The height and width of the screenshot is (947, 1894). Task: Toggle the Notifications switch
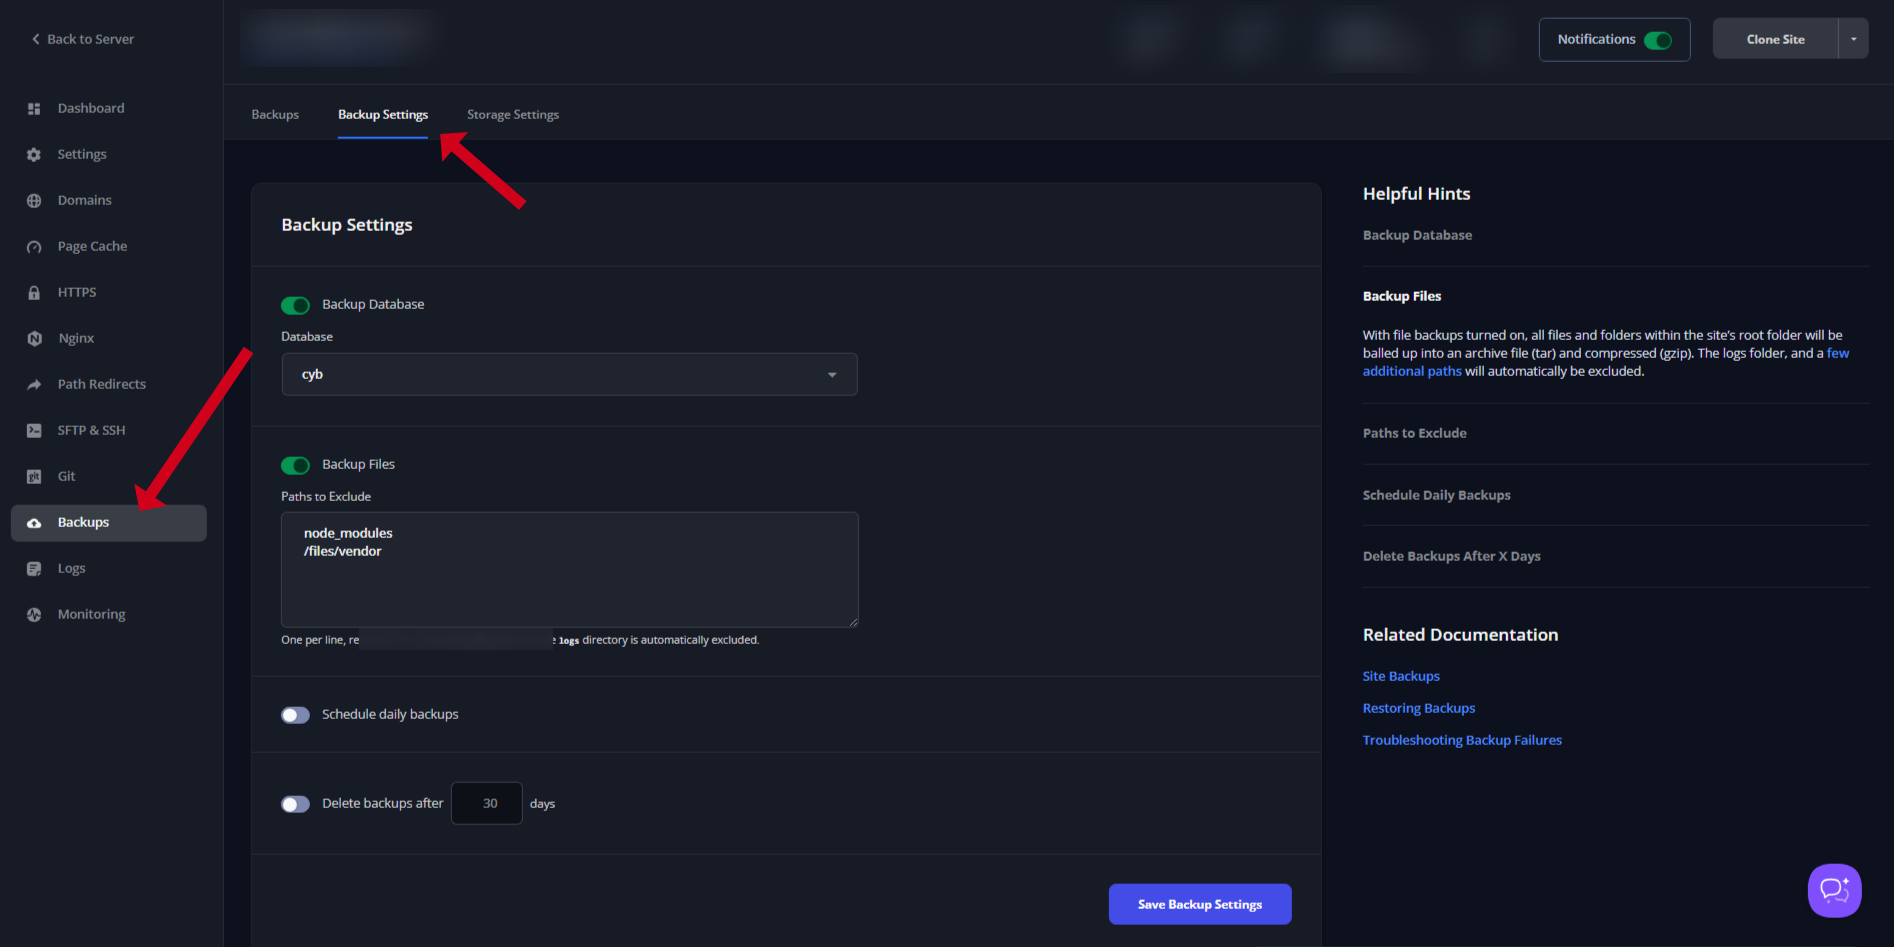1657,40
